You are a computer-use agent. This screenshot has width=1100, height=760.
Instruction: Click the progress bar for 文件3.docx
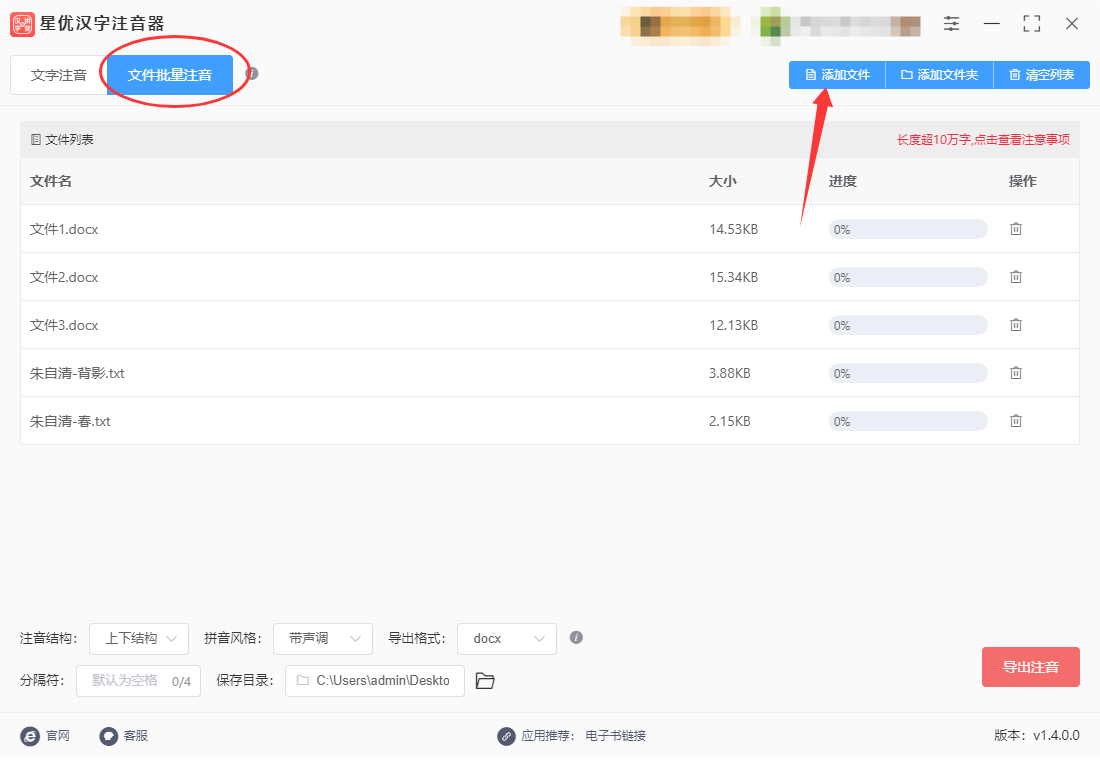tap(908, 325)
